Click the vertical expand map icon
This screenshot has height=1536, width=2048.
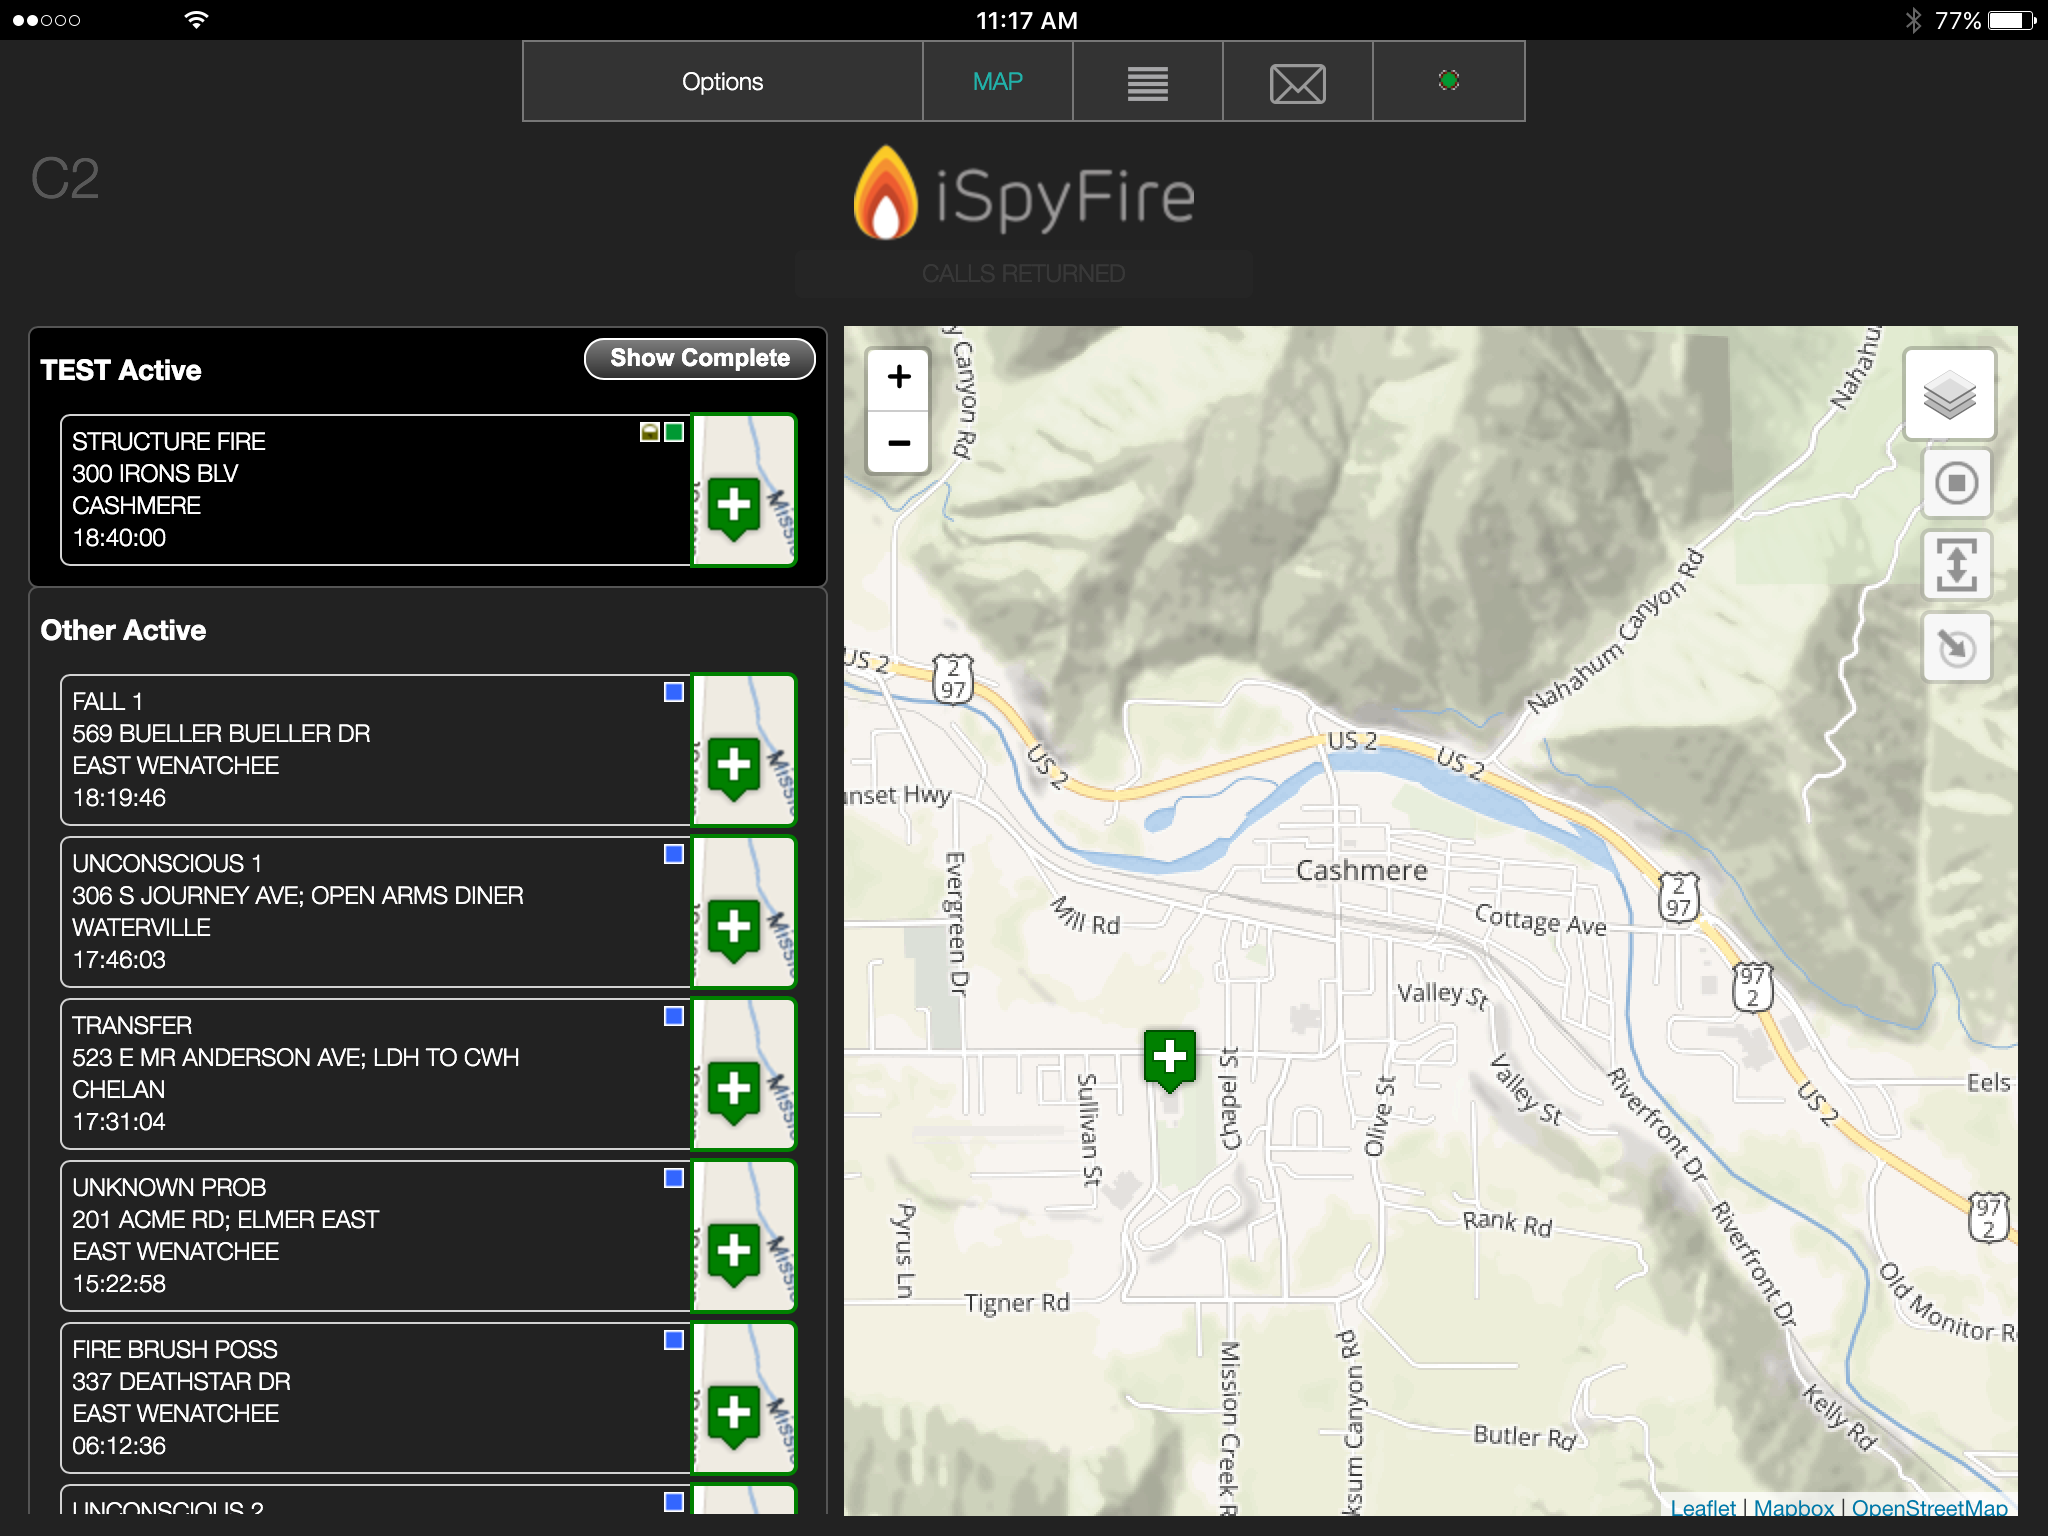tap(1956, 565)
